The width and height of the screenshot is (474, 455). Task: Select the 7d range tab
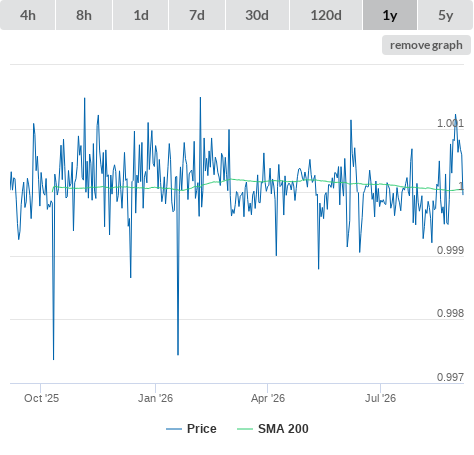coord(197,15)
